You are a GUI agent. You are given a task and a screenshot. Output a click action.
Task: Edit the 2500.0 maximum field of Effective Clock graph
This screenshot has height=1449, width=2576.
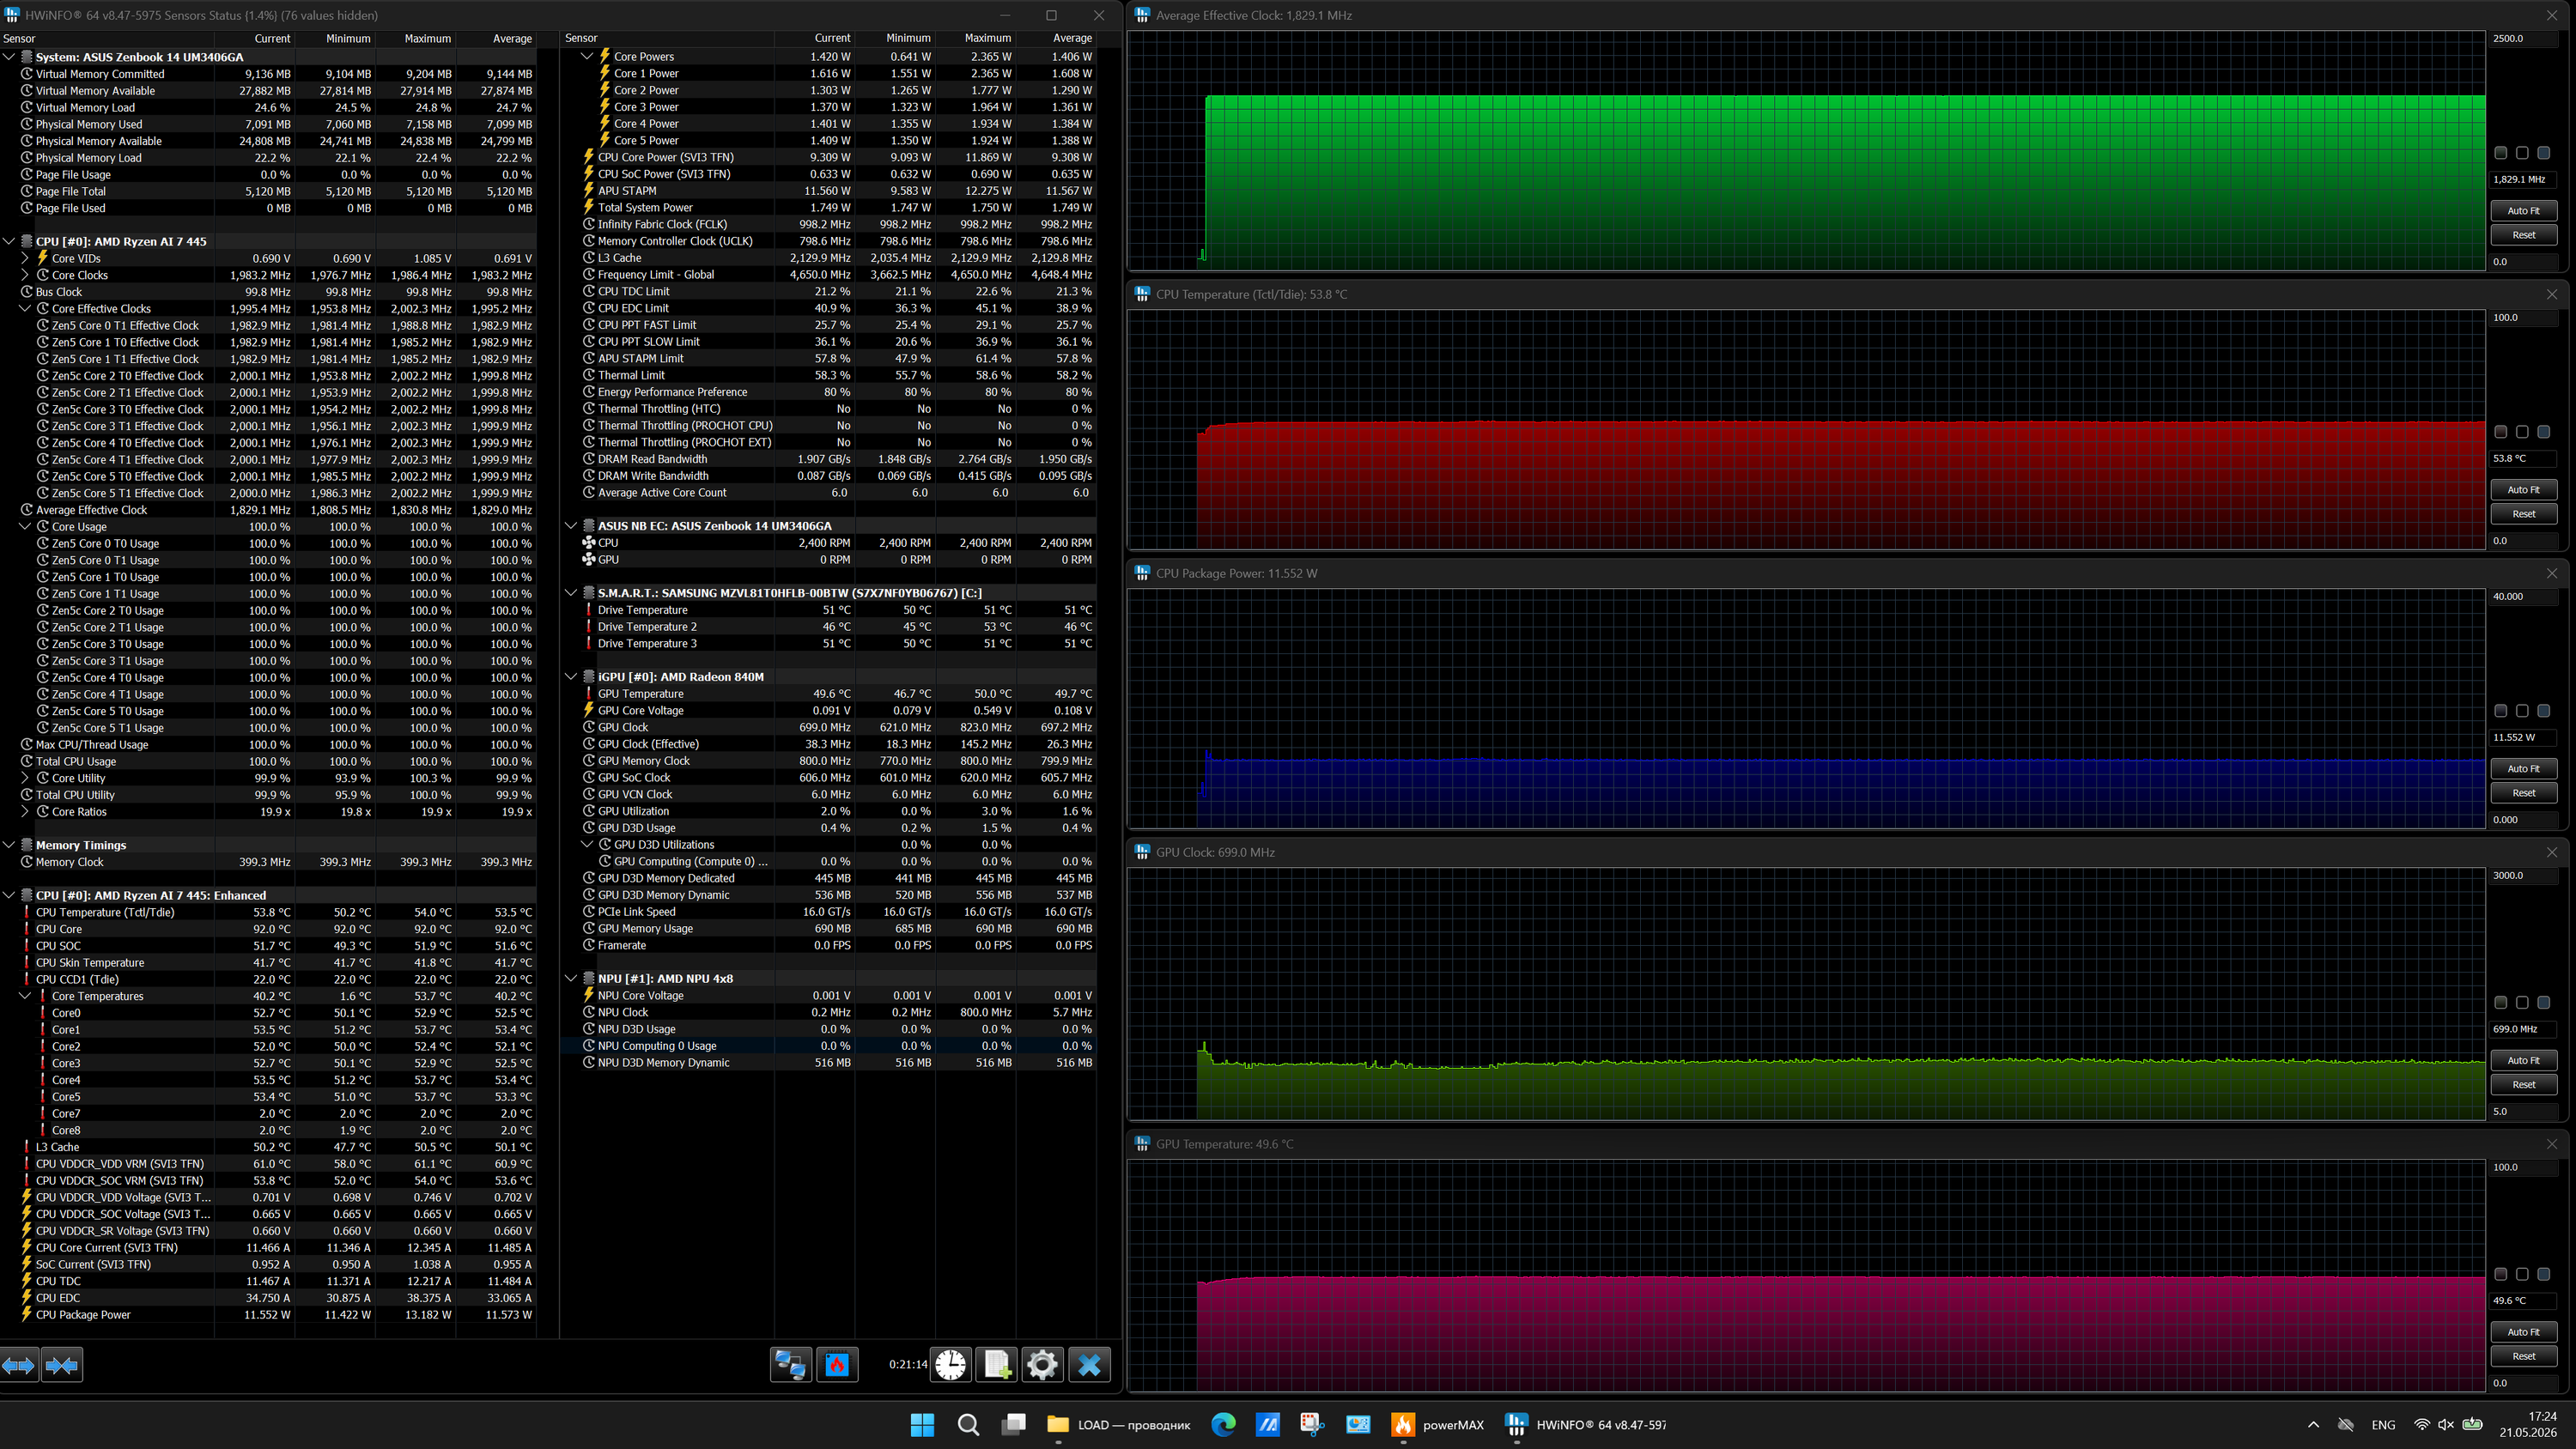(x=2523, y=39)
